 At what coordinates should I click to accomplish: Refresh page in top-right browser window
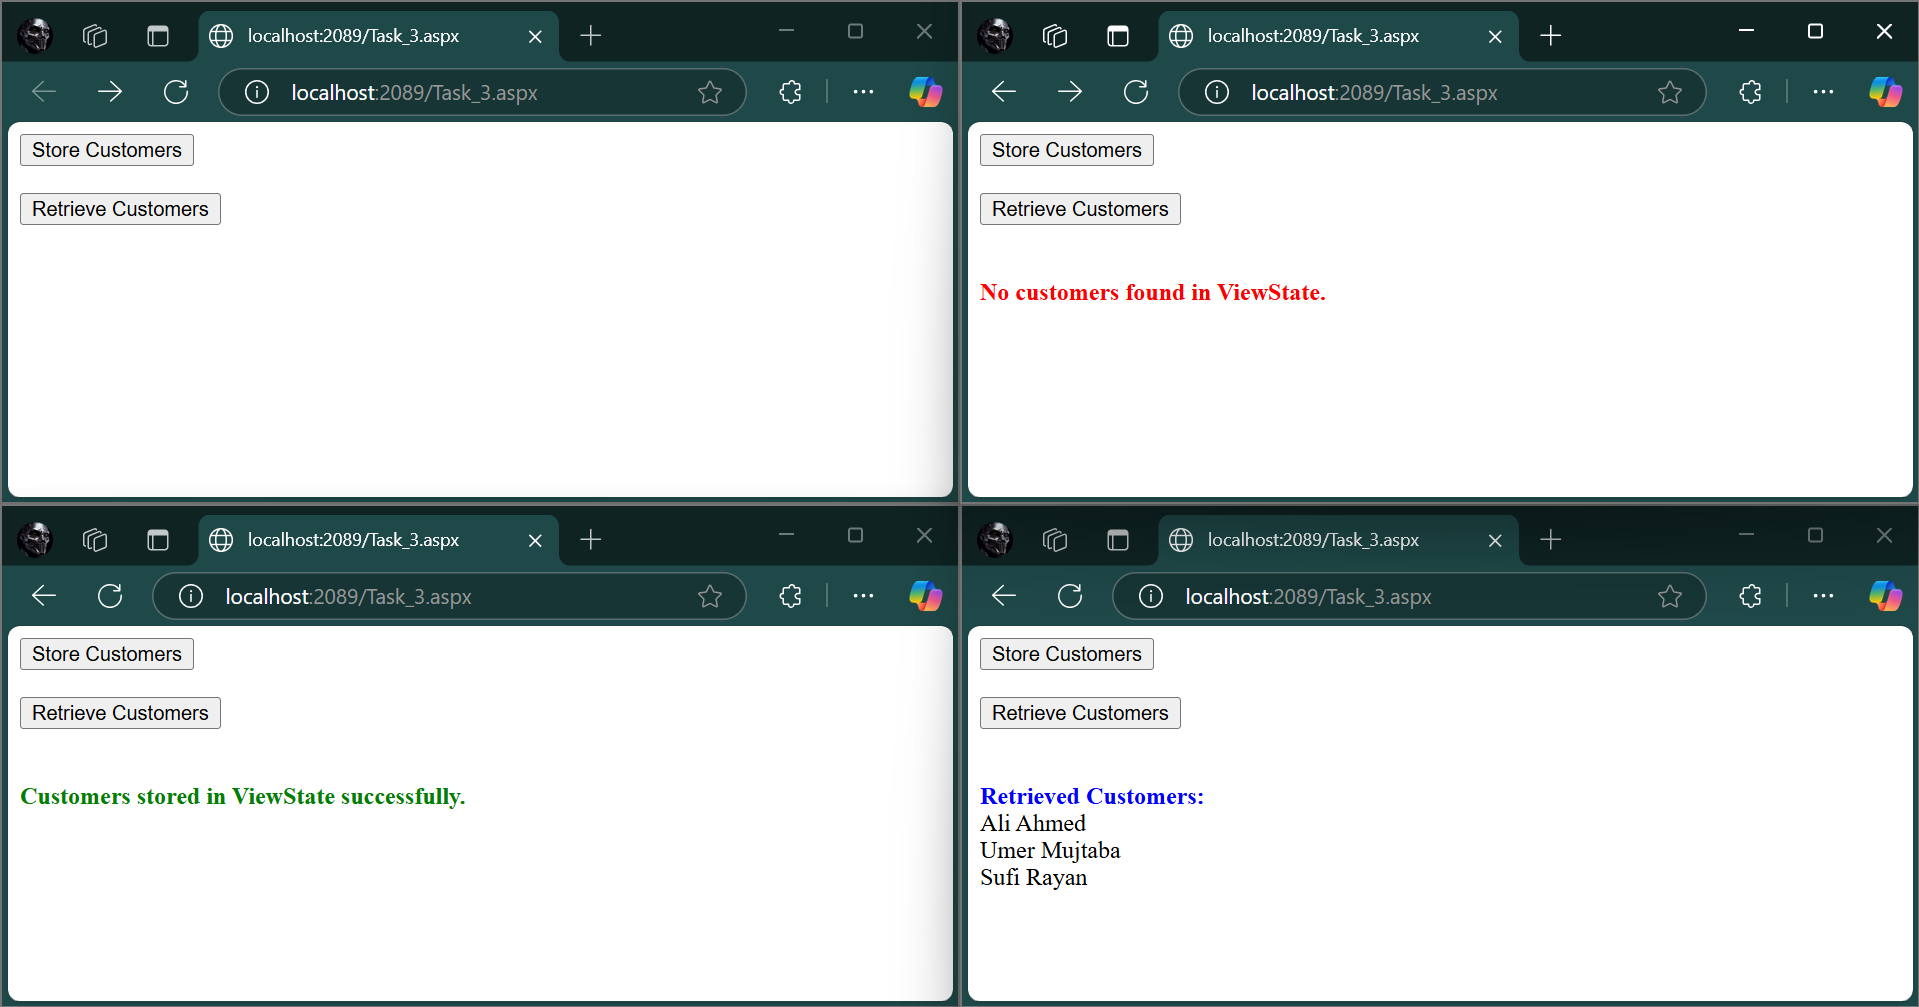(x=1136, y=92)
